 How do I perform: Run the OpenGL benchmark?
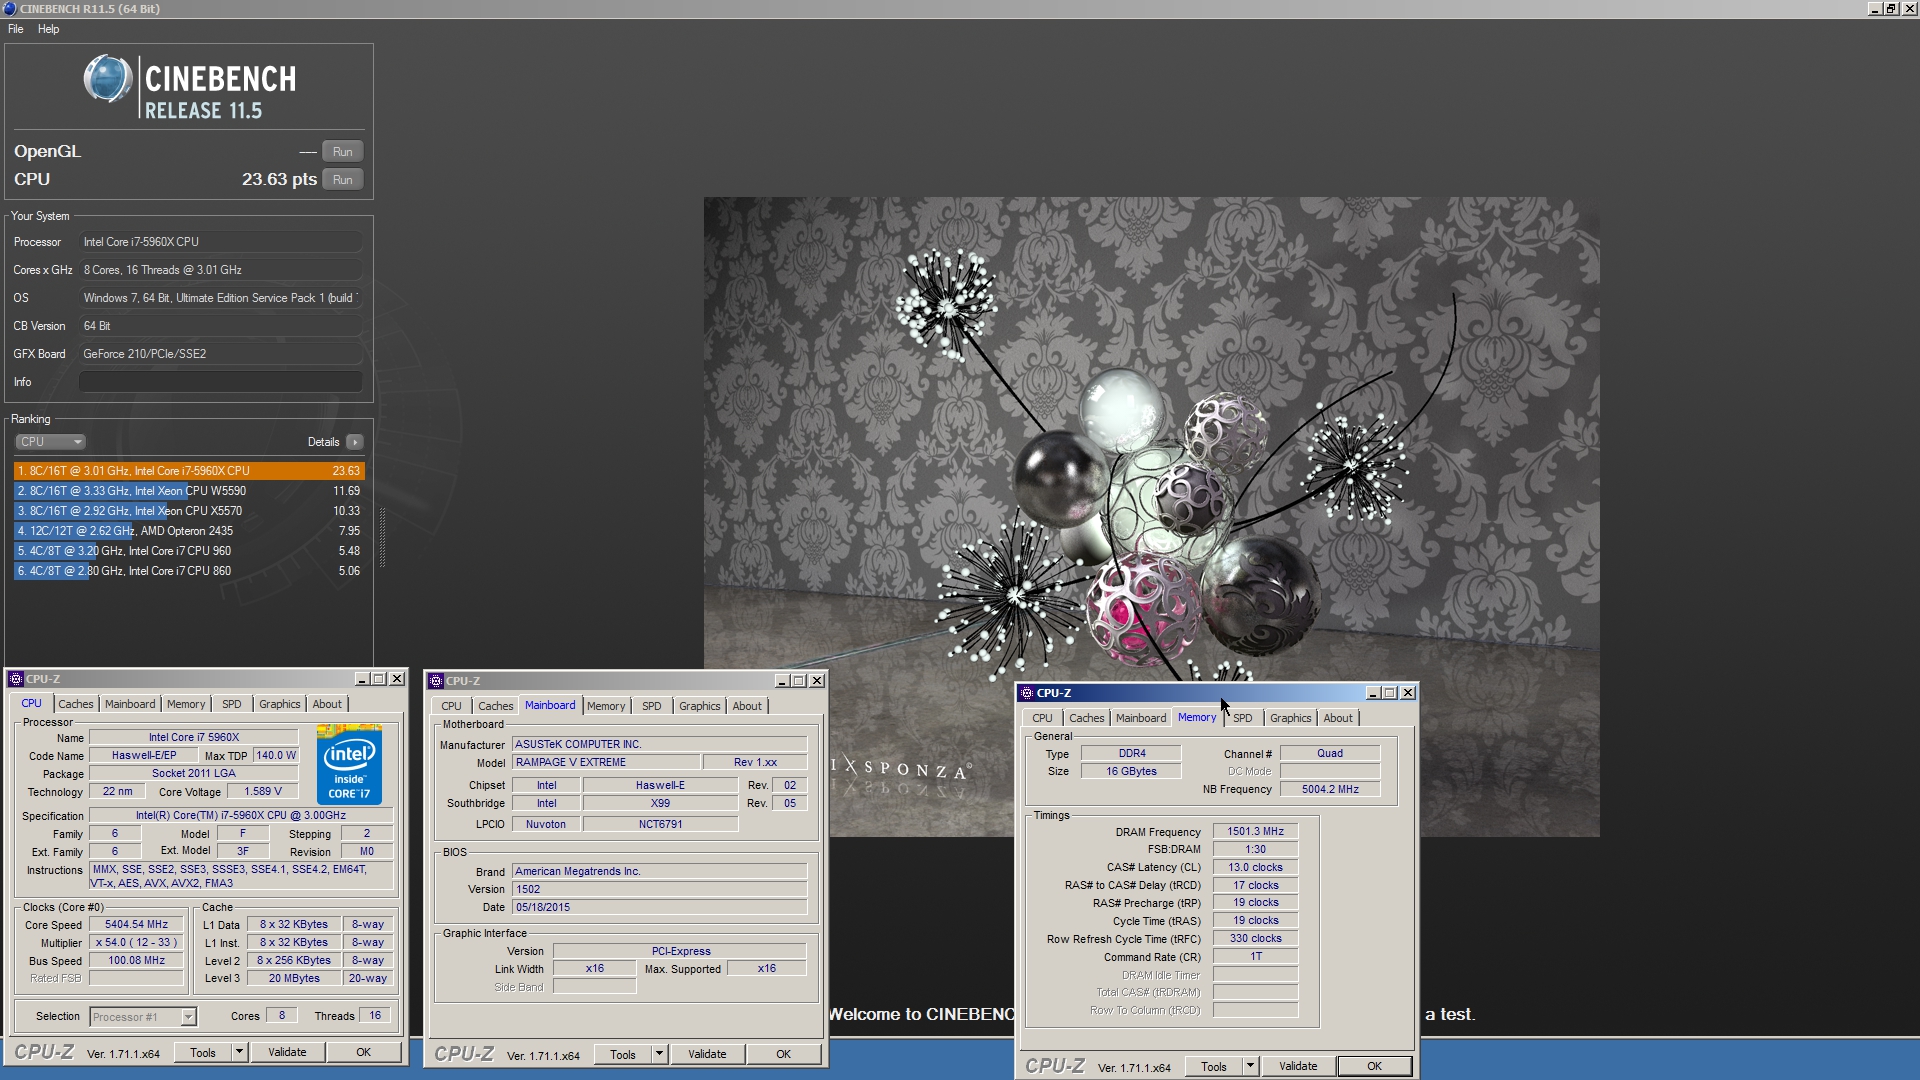(x=343, y=152)
